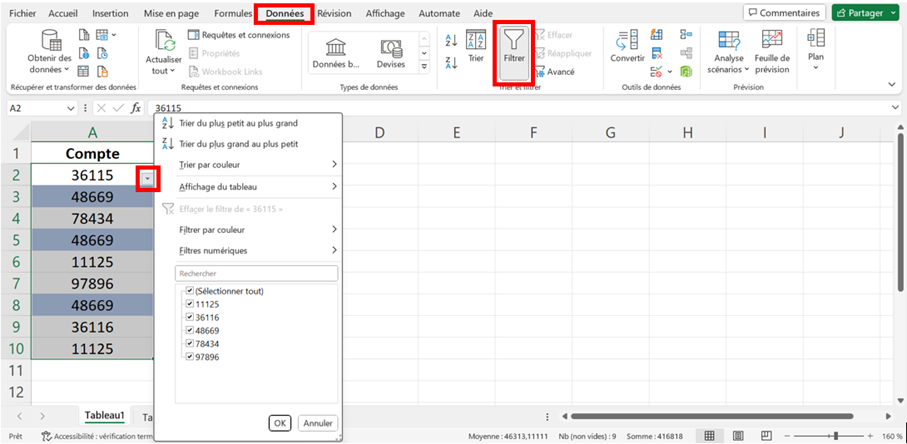Click the zoom in plus button
This screenshot has width=907, height=444.
click(872, 435)
